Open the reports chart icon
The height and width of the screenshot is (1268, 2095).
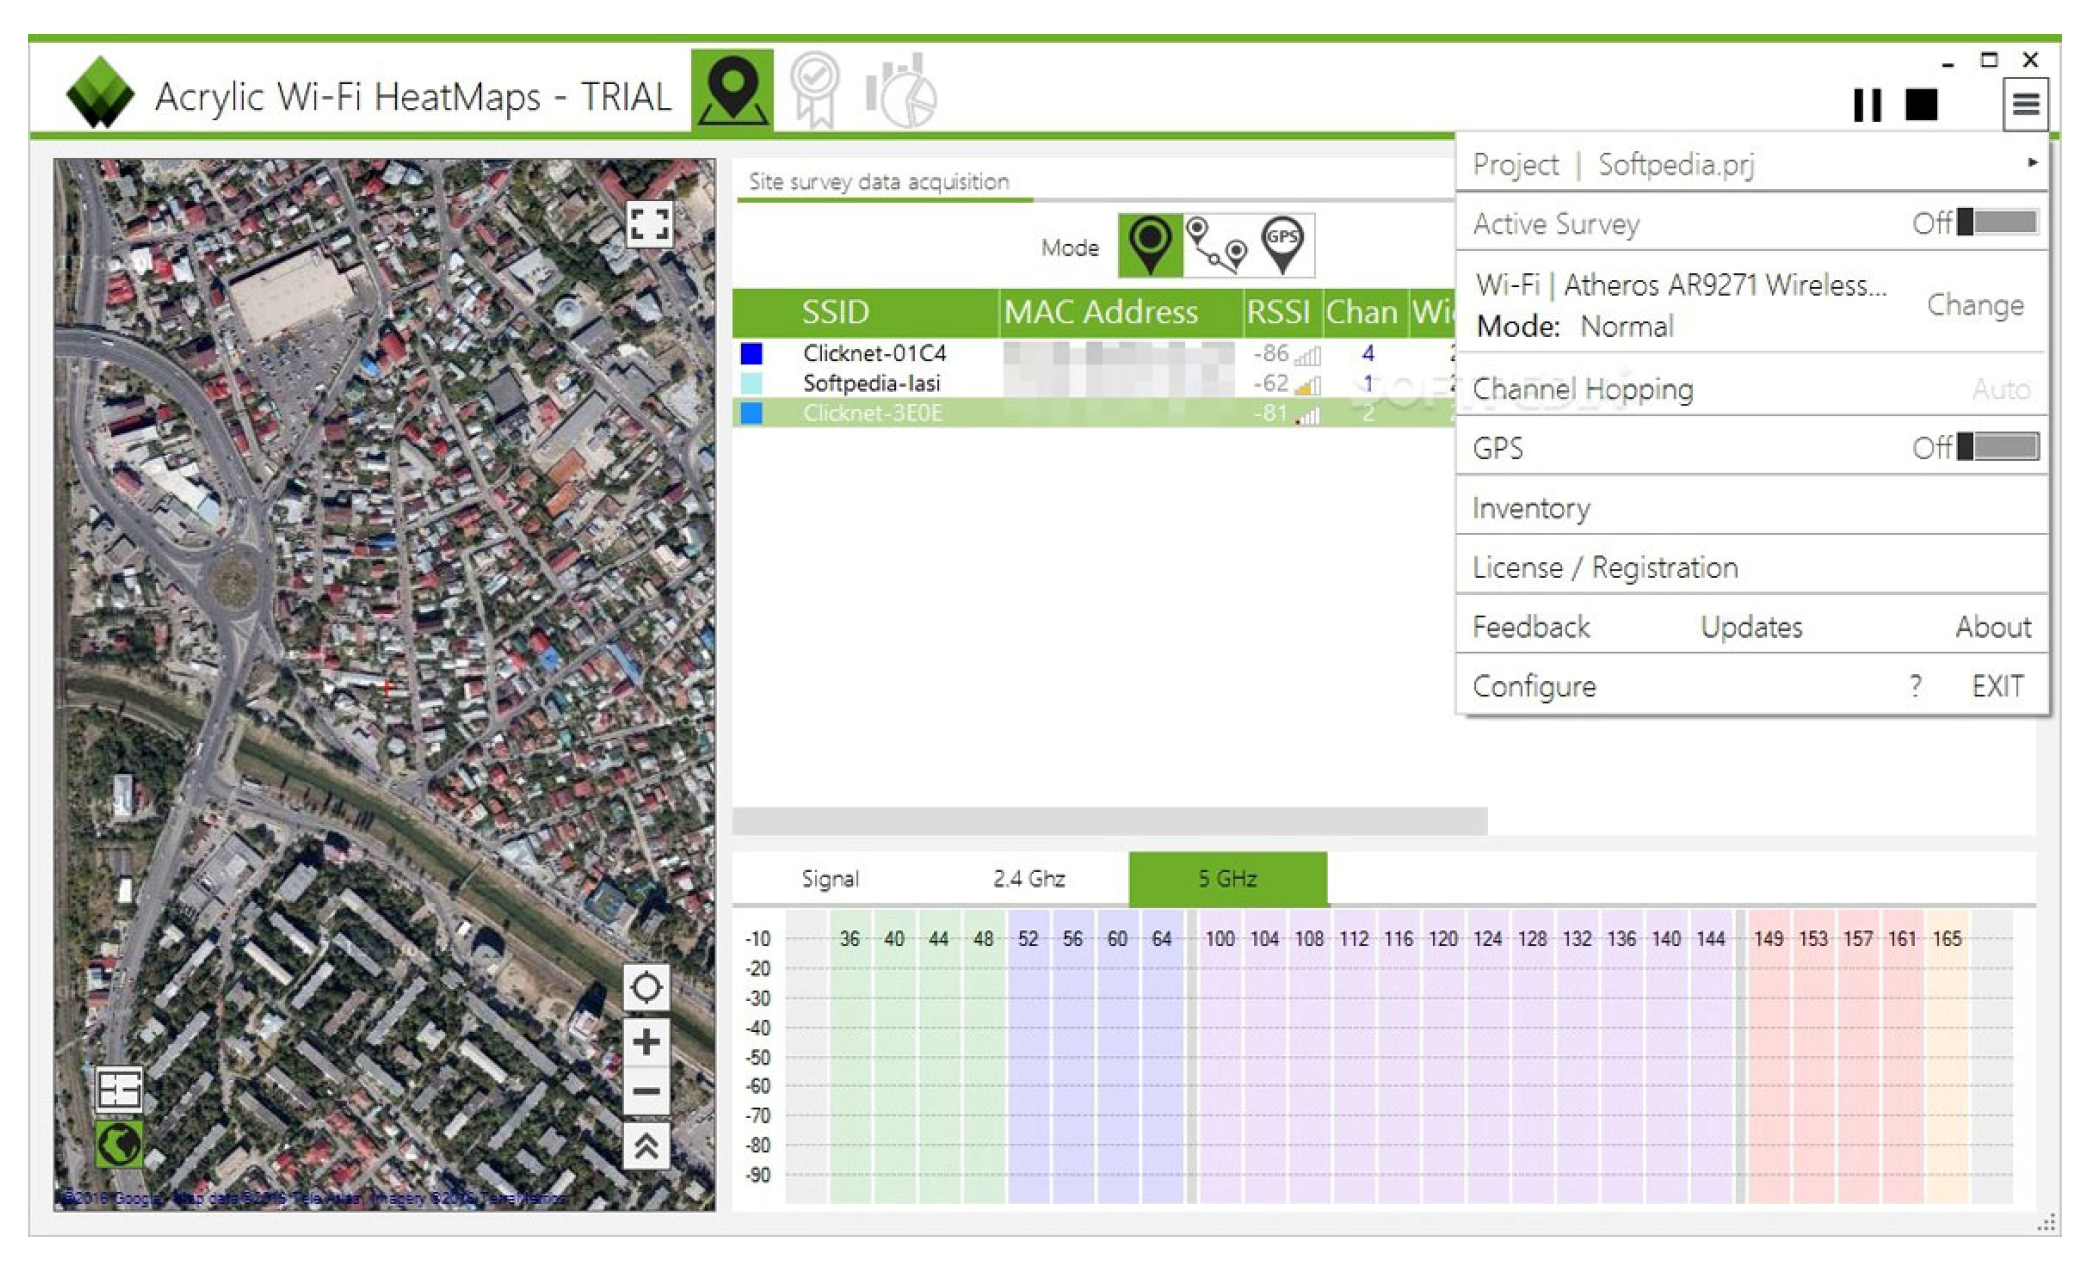tap(901, 90)
